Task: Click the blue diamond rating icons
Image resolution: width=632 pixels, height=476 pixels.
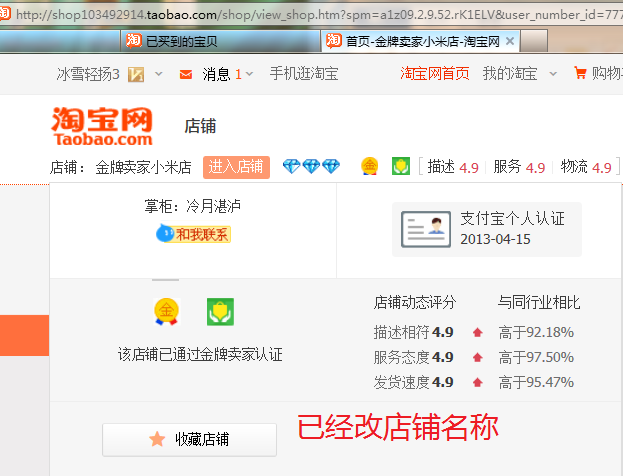Action: pos(311,166)
